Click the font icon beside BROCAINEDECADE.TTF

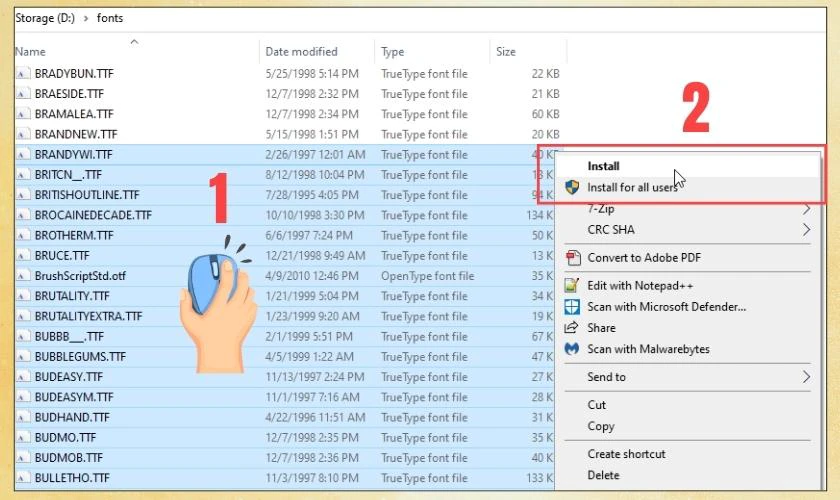(22, 215)
